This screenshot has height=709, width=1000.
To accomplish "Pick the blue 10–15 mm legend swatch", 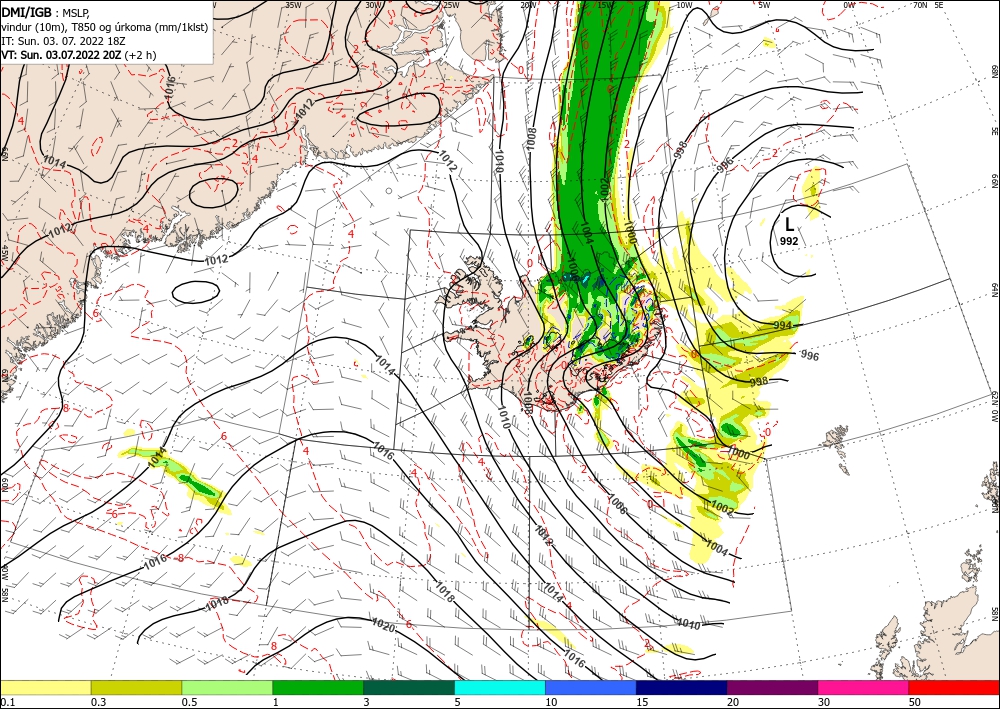I will pos(591,687).
